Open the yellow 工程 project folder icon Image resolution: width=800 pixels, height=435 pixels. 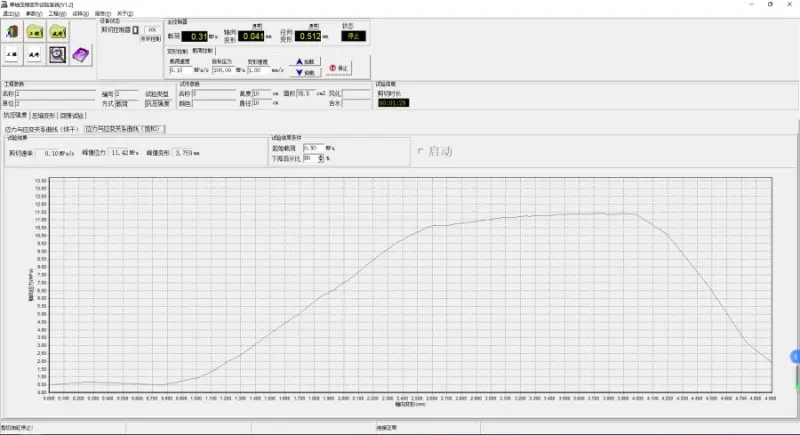pos(35,32)
